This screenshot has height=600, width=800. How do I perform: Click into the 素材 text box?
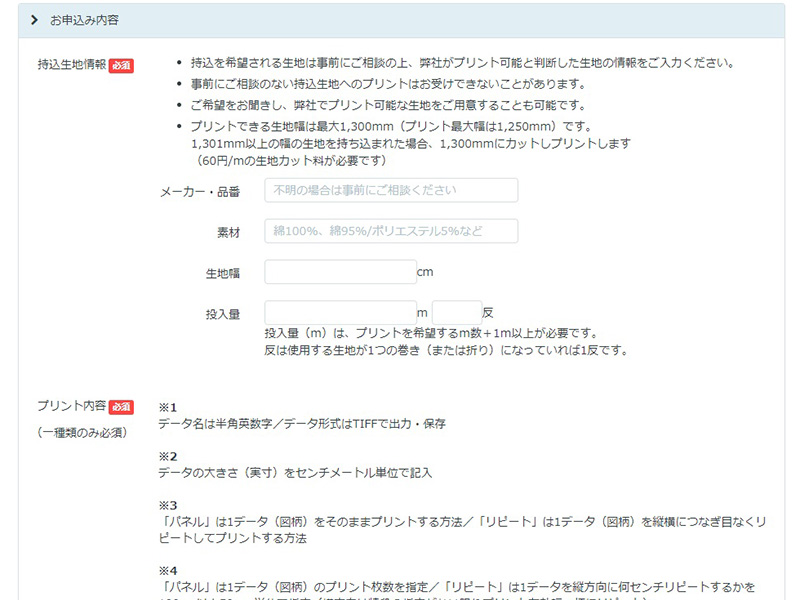391,231
